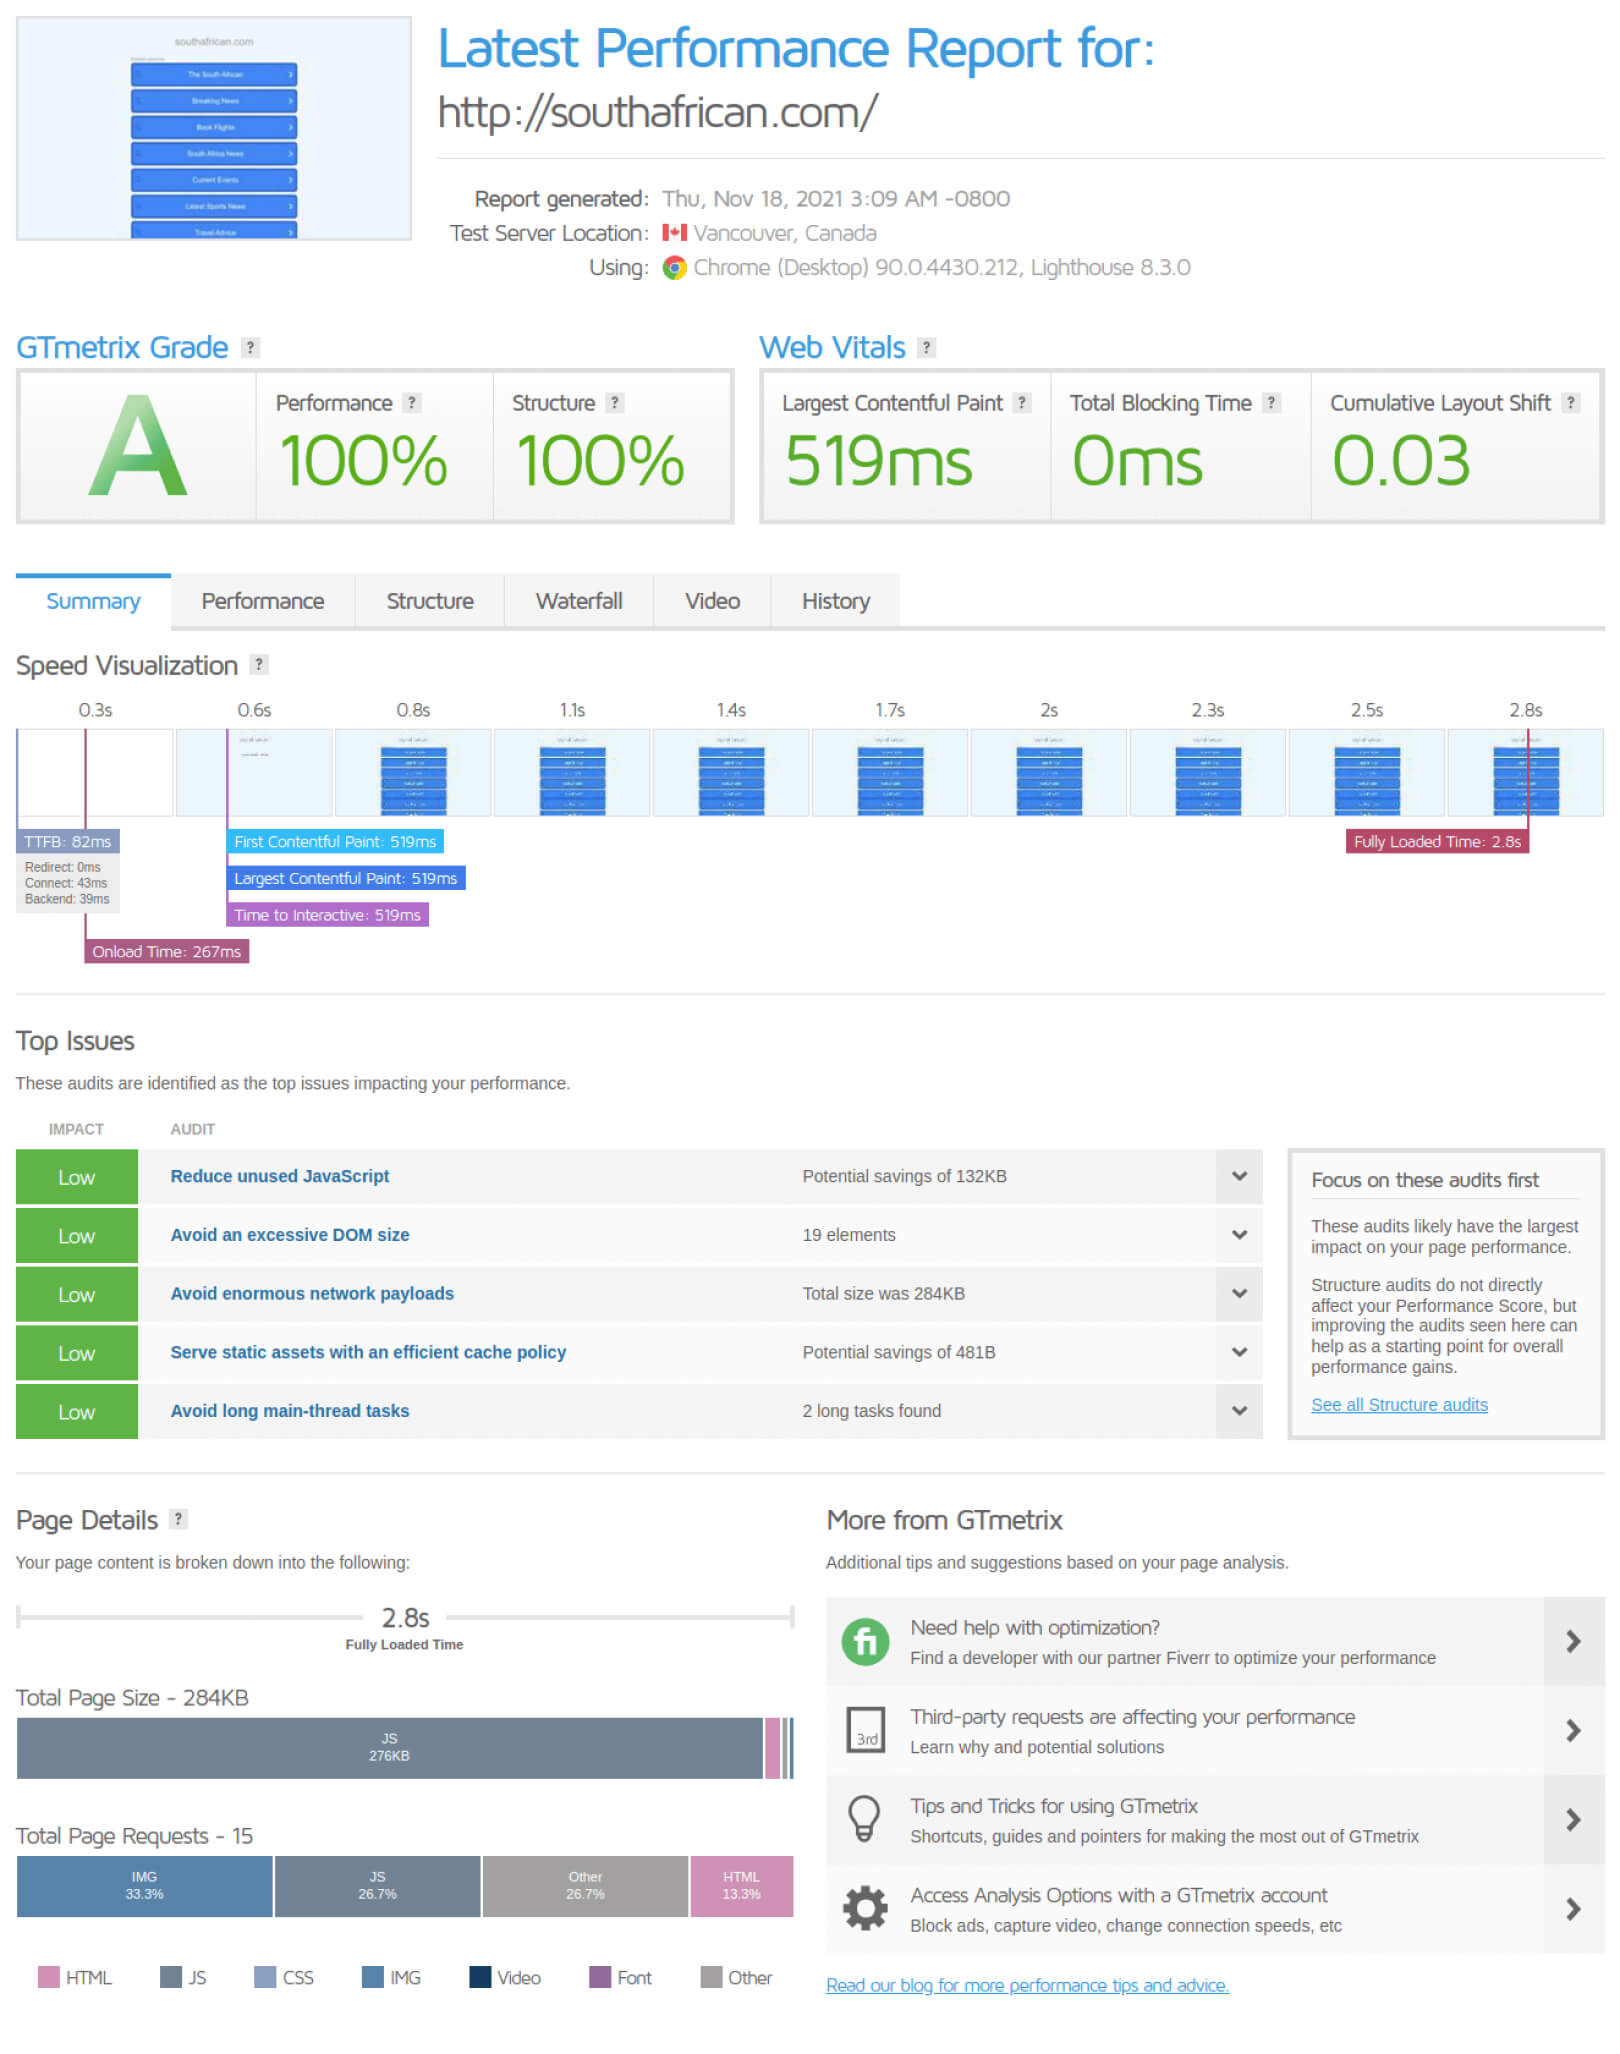The image size is (1620, 2054).
Task: Click the TTFB 82ms marker
Action: [68, 842]
